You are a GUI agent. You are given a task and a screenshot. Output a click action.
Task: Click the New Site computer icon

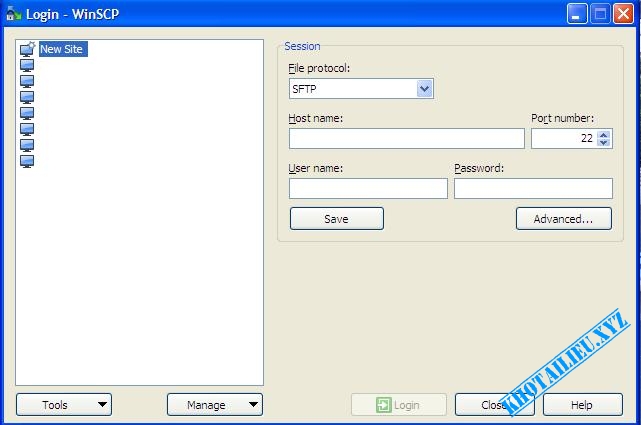tap(27, 49)
